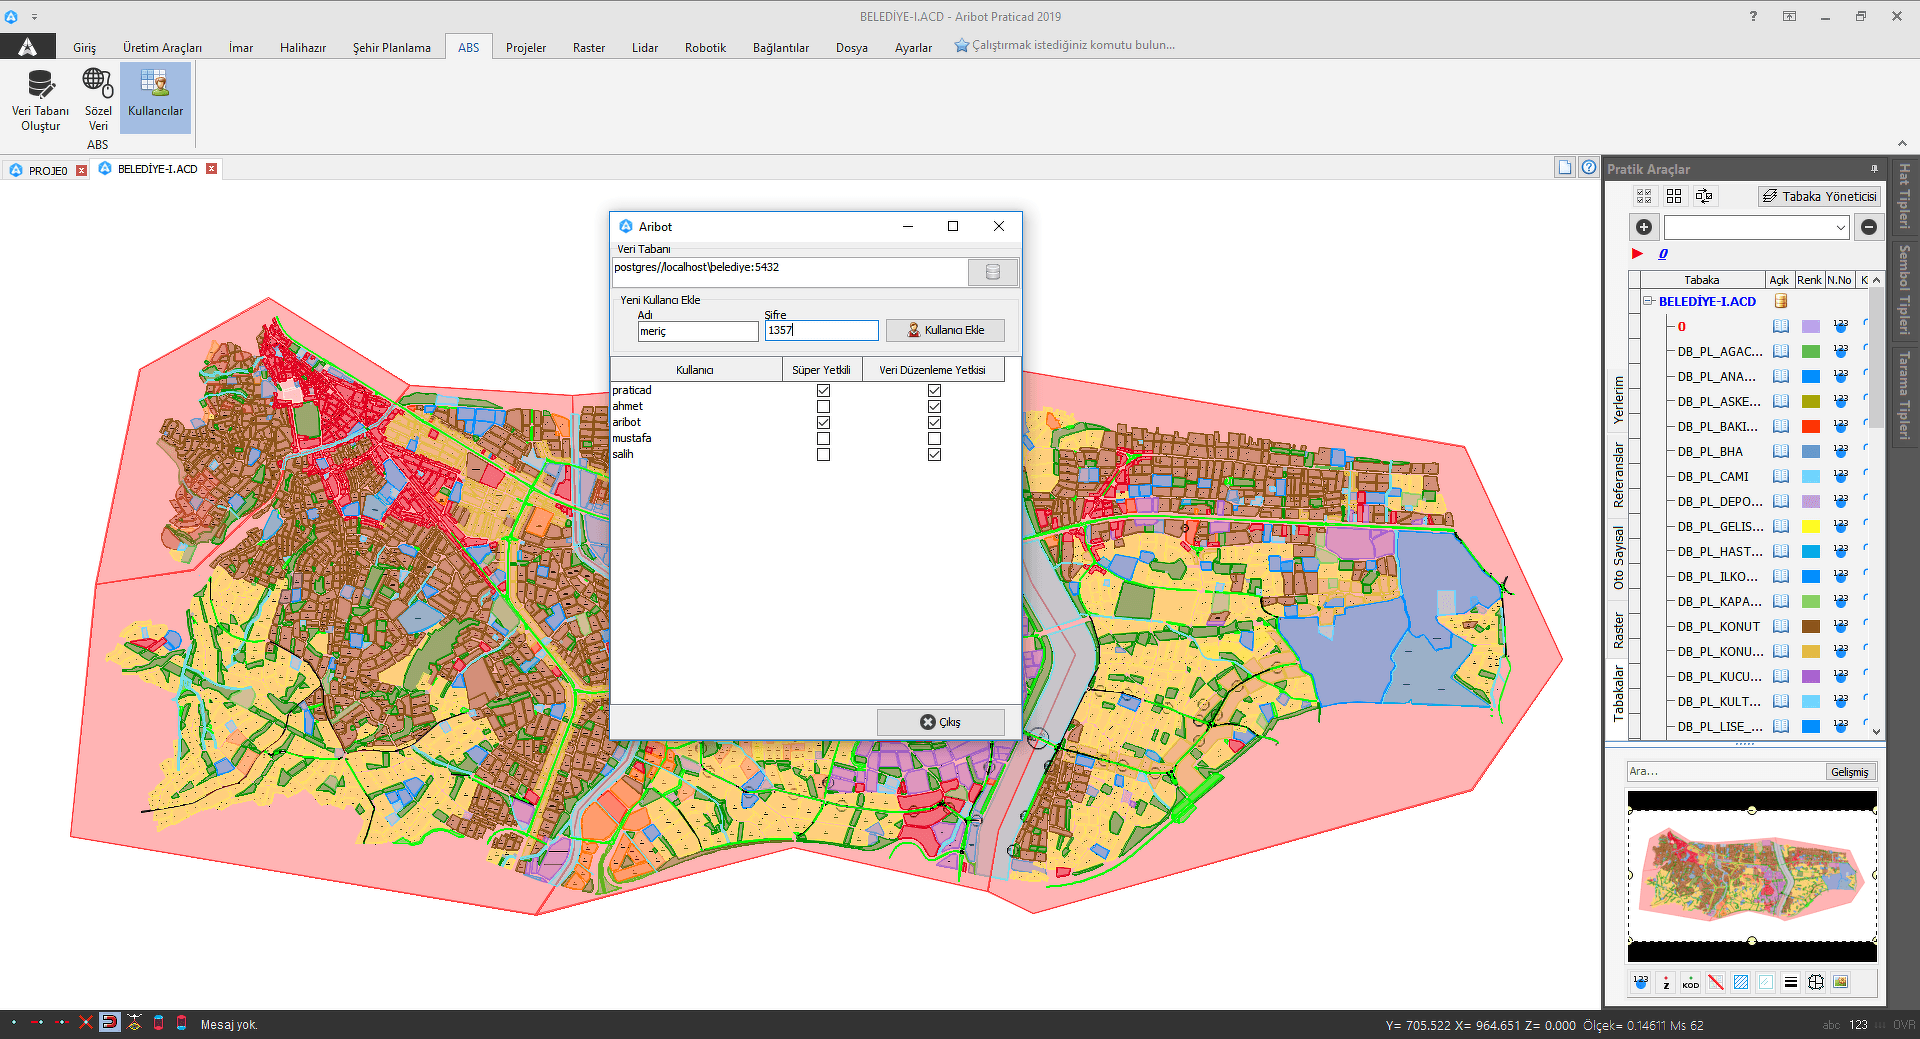The height and width of the screenshot is (1039, 1920).
Task: Open the Tabaka Yöneticisi layer manager
Action: (x=1819, y=196)
